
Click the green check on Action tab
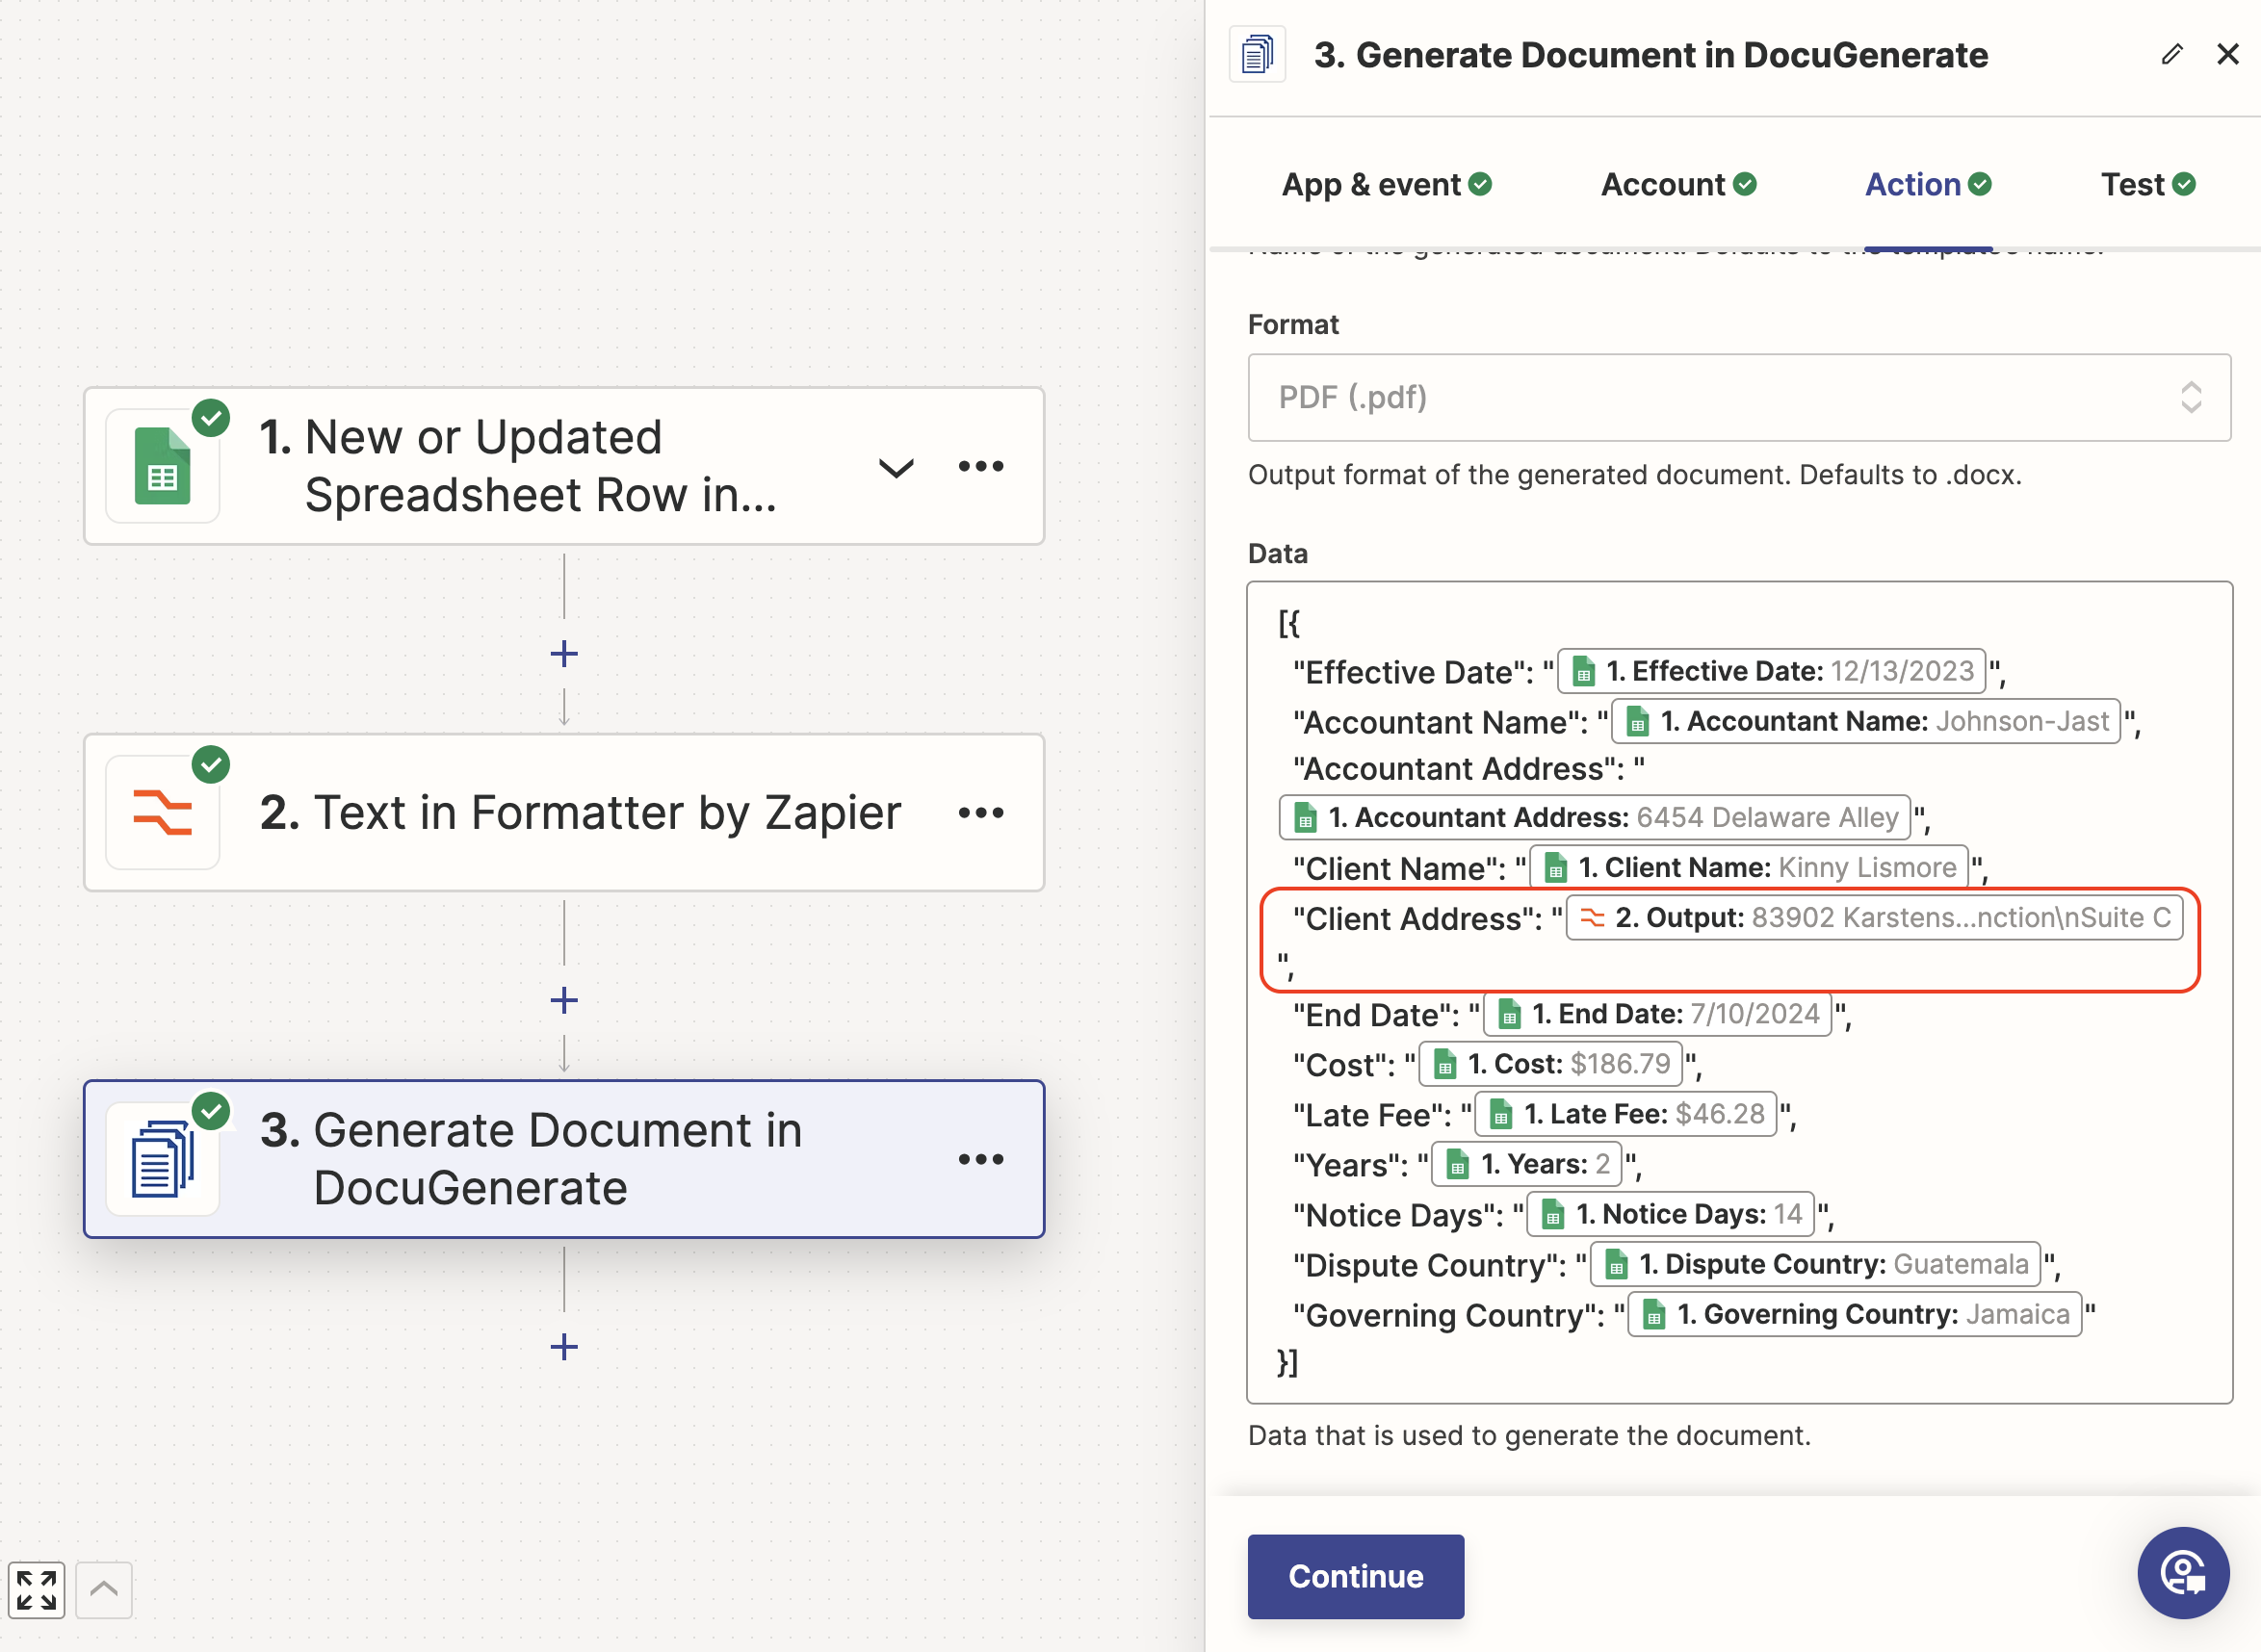pos(1980,184)
